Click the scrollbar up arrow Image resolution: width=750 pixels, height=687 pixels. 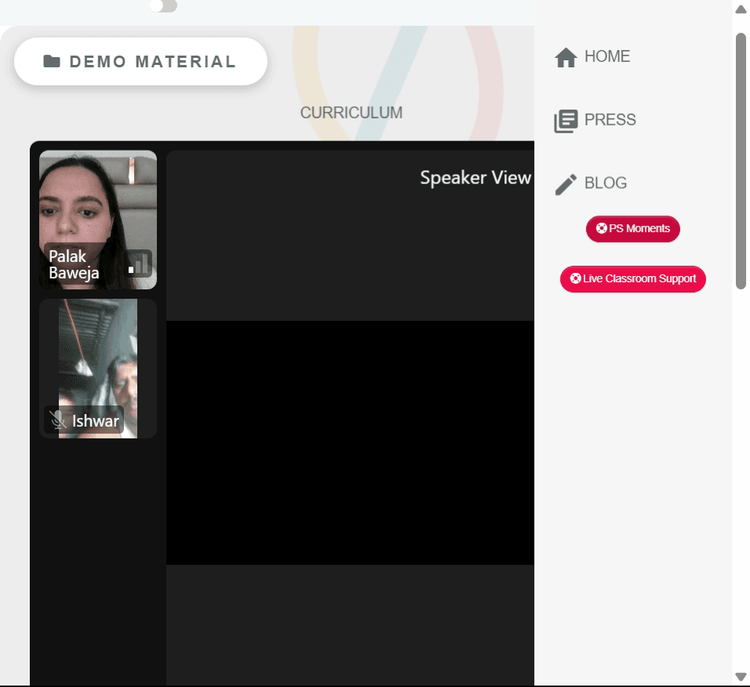(x=740, y=10)
